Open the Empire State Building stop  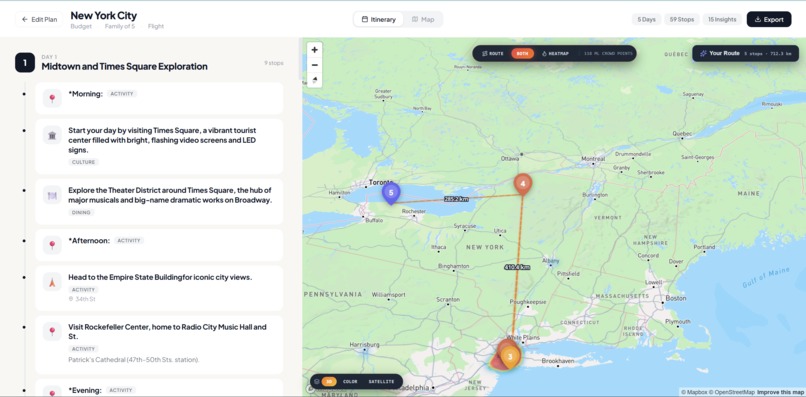(159, 288)
